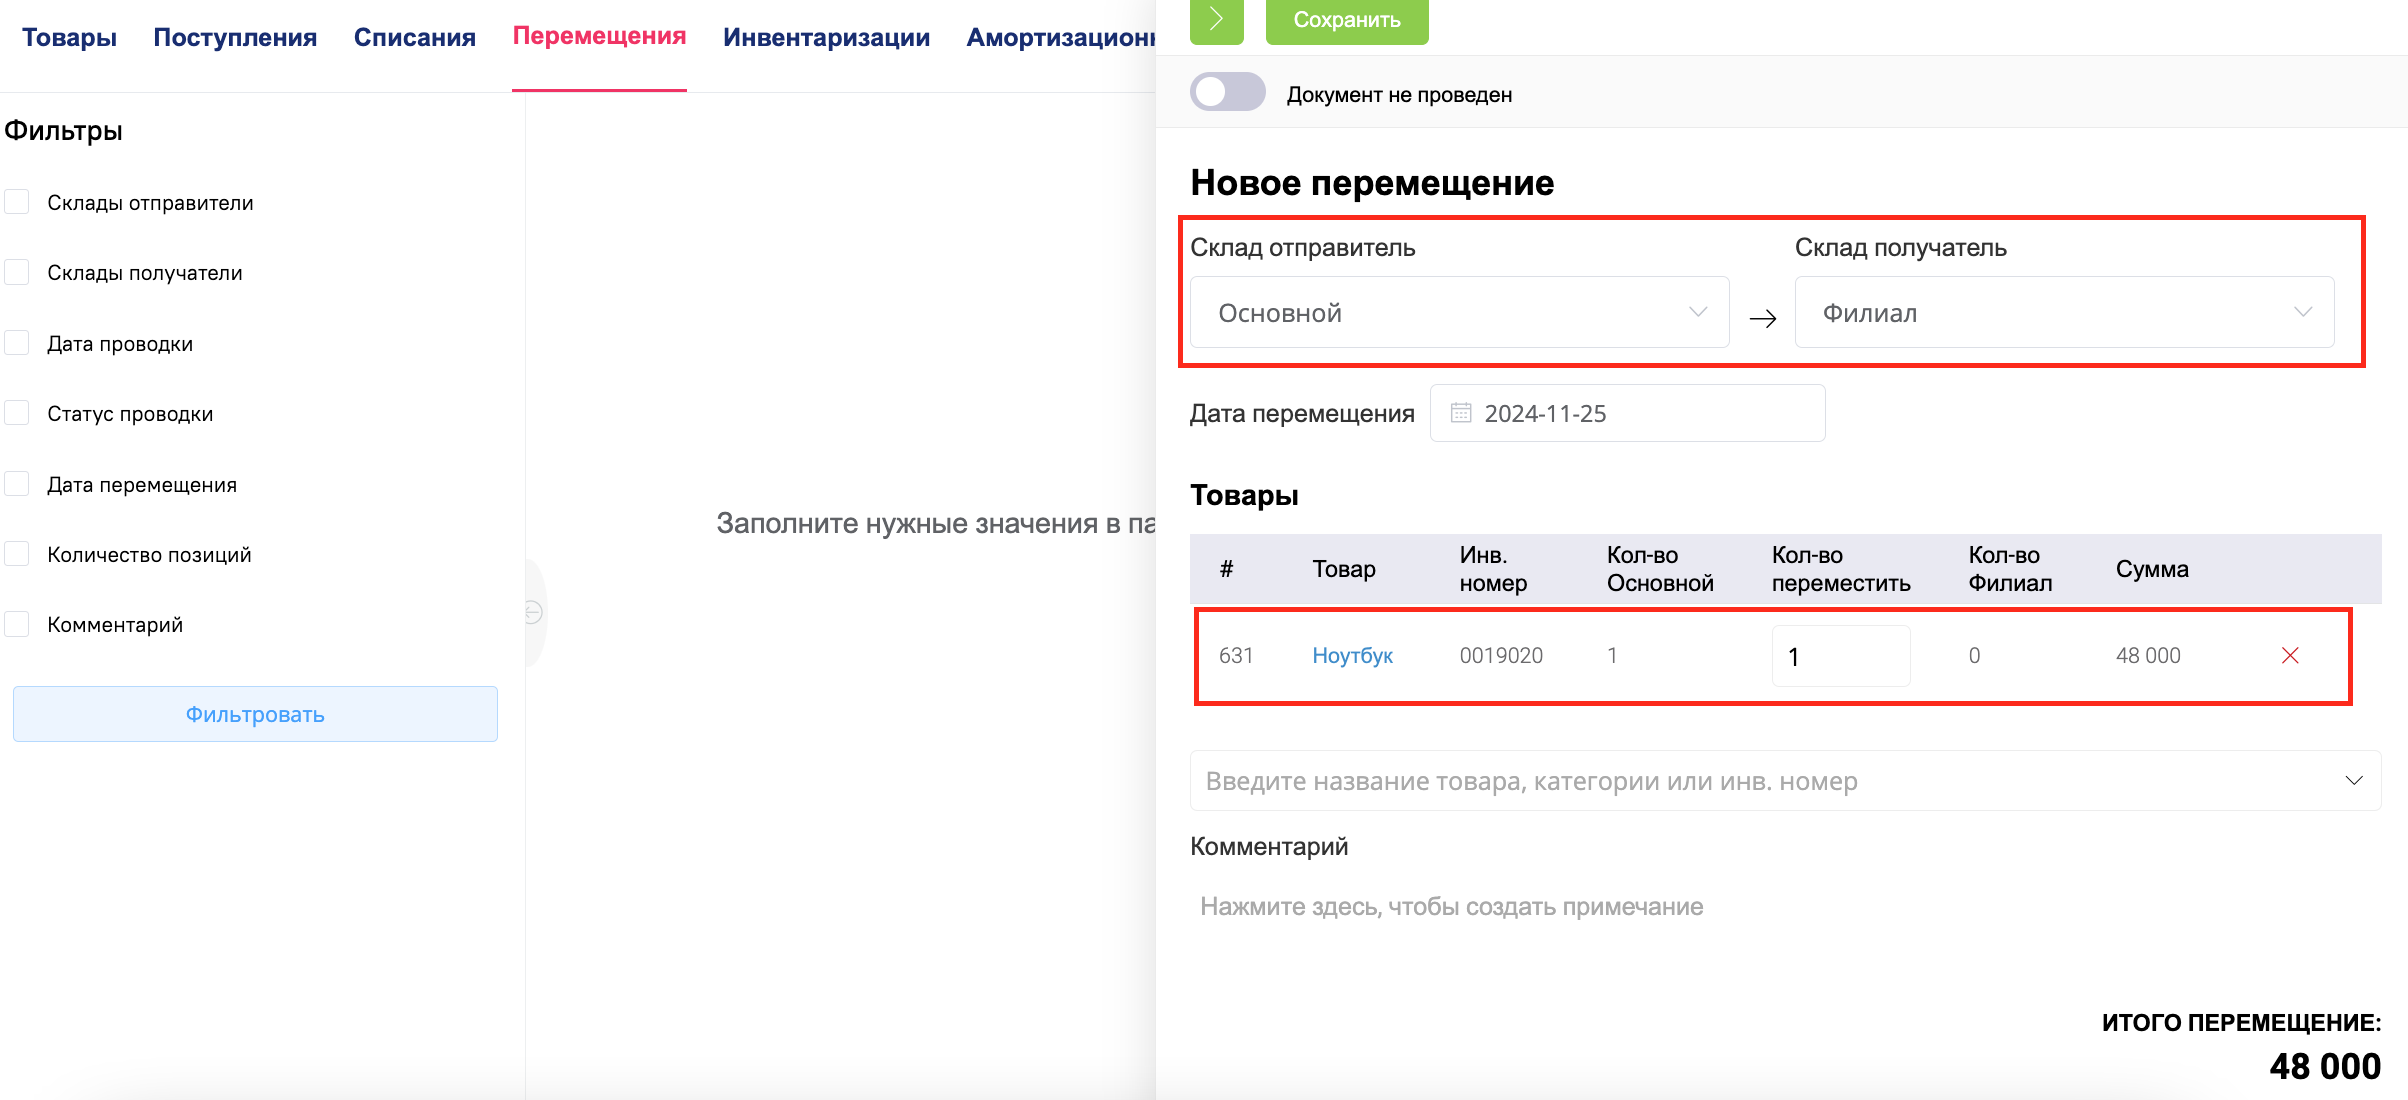2408x1100 pixels.
Task: Open the Ноутбук product link
Action: tap(1352, 656)
